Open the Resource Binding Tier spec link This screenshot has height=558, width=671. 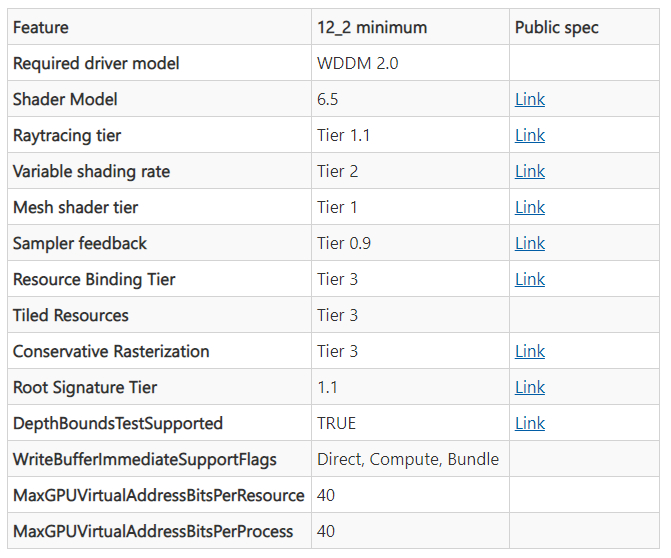[x=530, y=280]
